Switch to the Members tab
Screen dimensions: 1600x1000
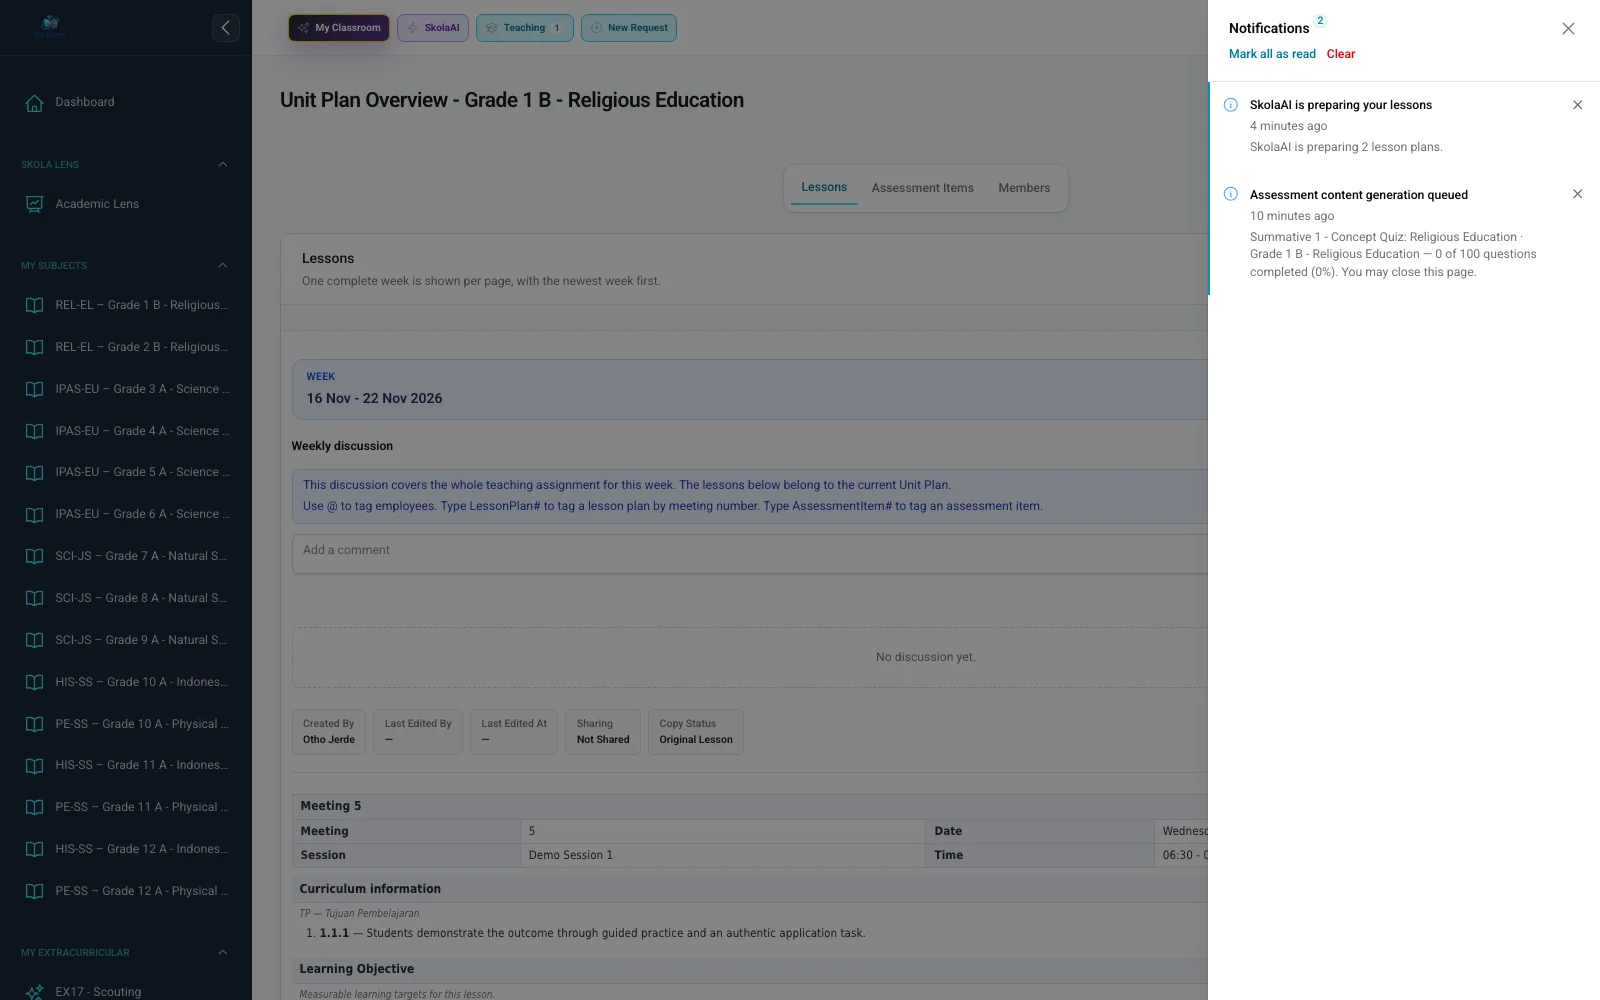(1024, 188)
